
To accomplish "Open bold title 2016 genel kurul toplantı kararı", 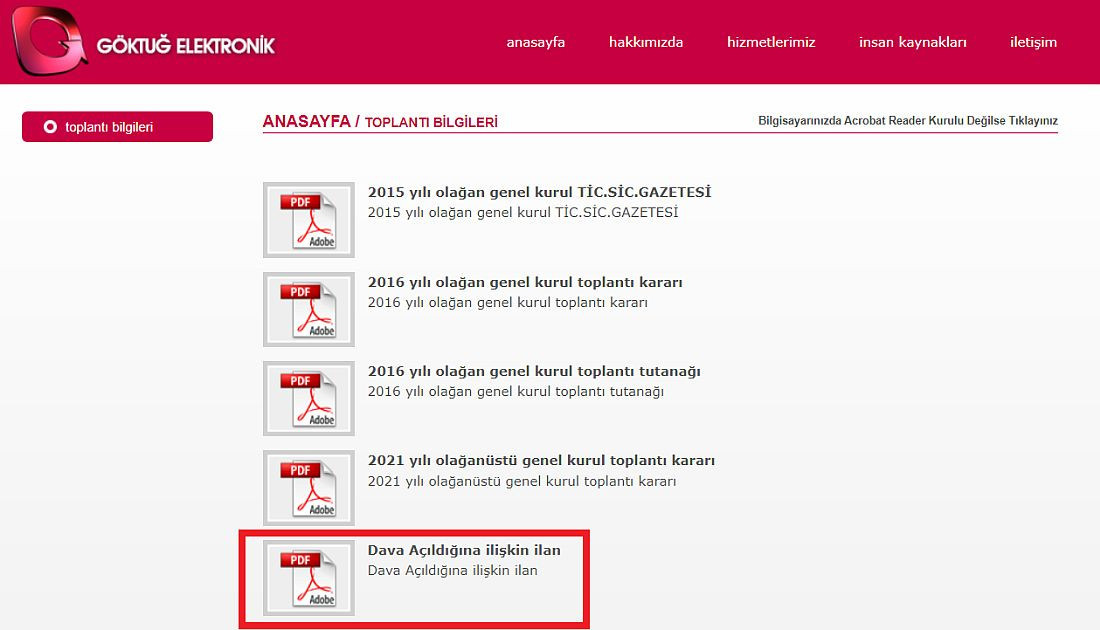I will click(x=525, y=282).
